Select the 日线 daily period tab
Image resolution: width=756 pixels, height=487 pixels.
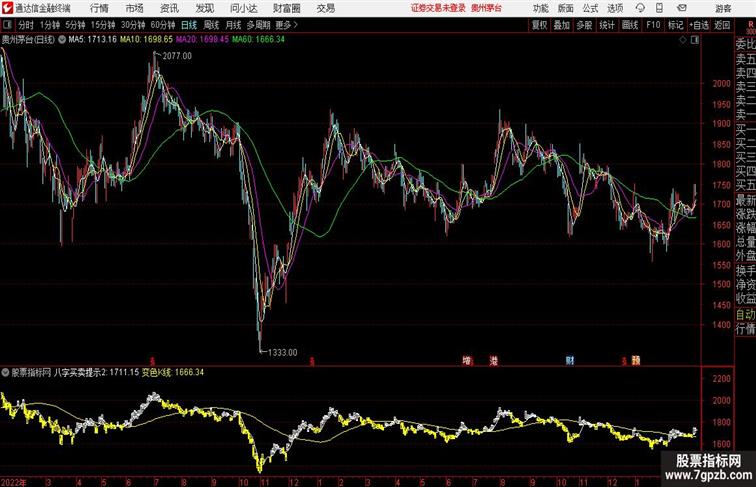pyautogui.click(x=189, y=25)
